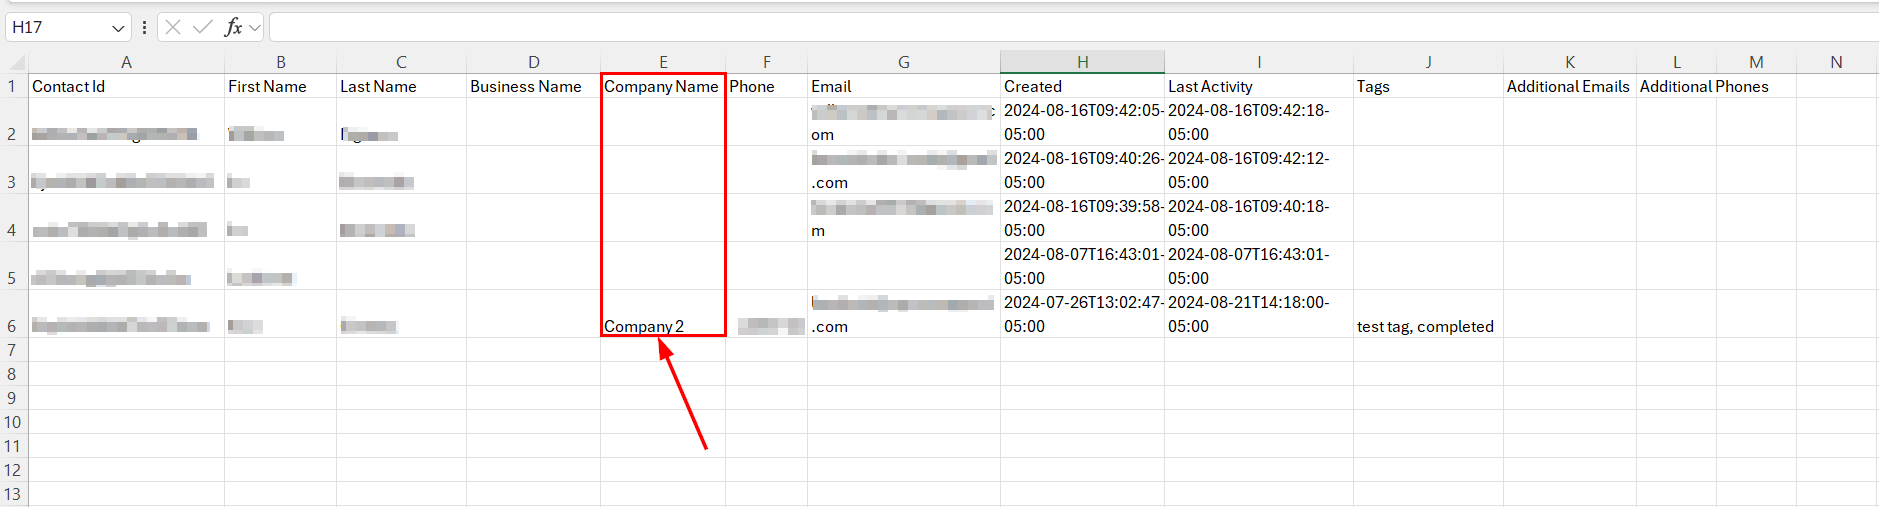This screenshot has width=1879, height=507.
Task: Select the Contact Id header cell
Action: point(126,87)
